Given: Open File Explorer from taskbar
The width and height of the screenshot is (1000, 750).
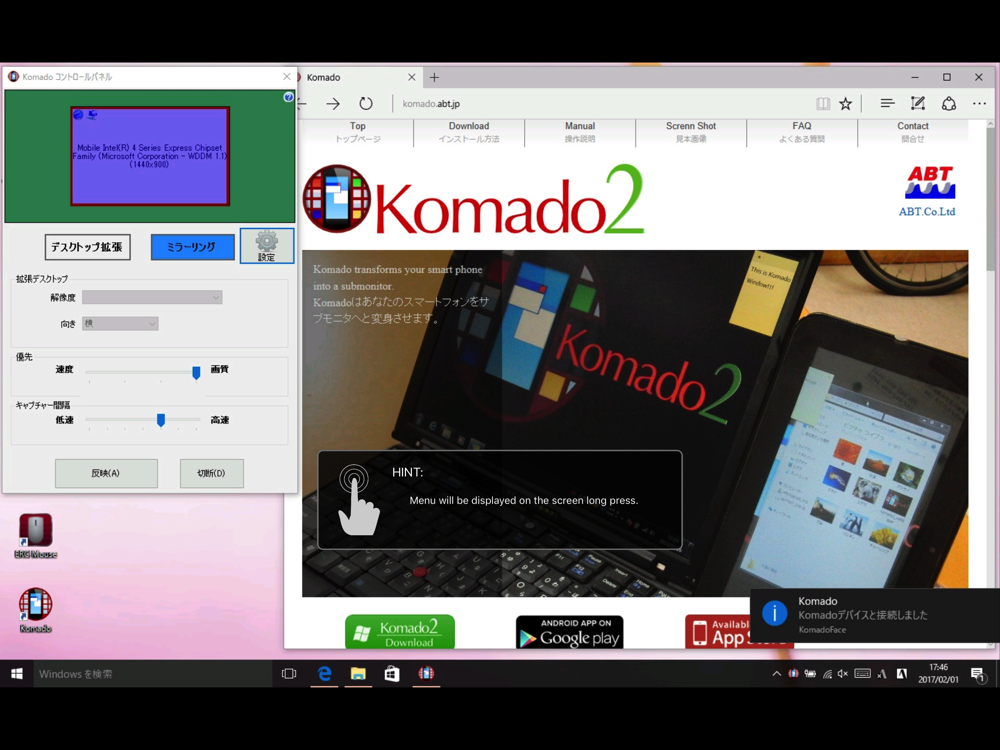Looking at the screenshot, I should coord(358,673).
